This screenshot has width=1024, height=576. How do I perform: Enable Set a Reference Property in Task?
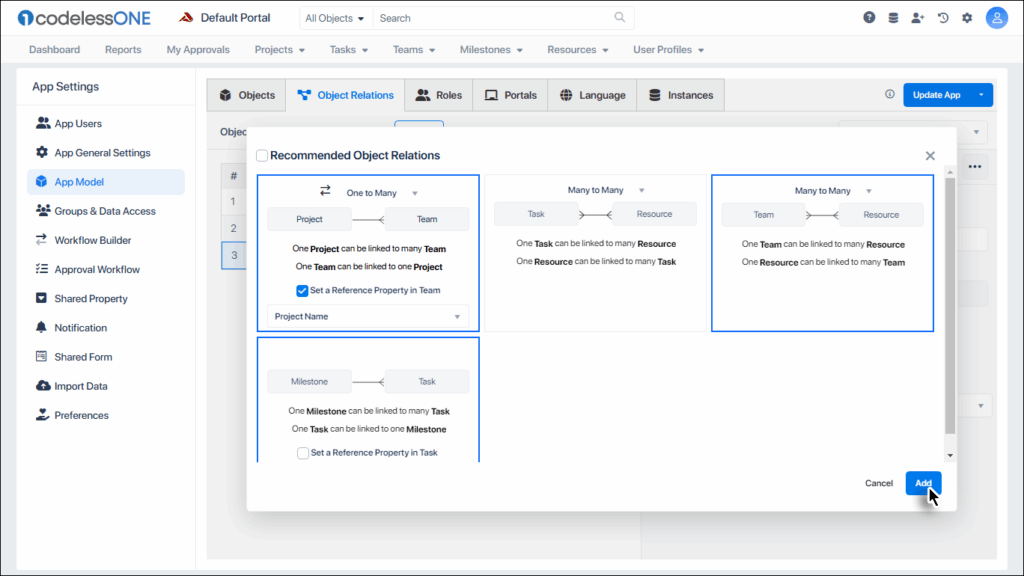302,453
